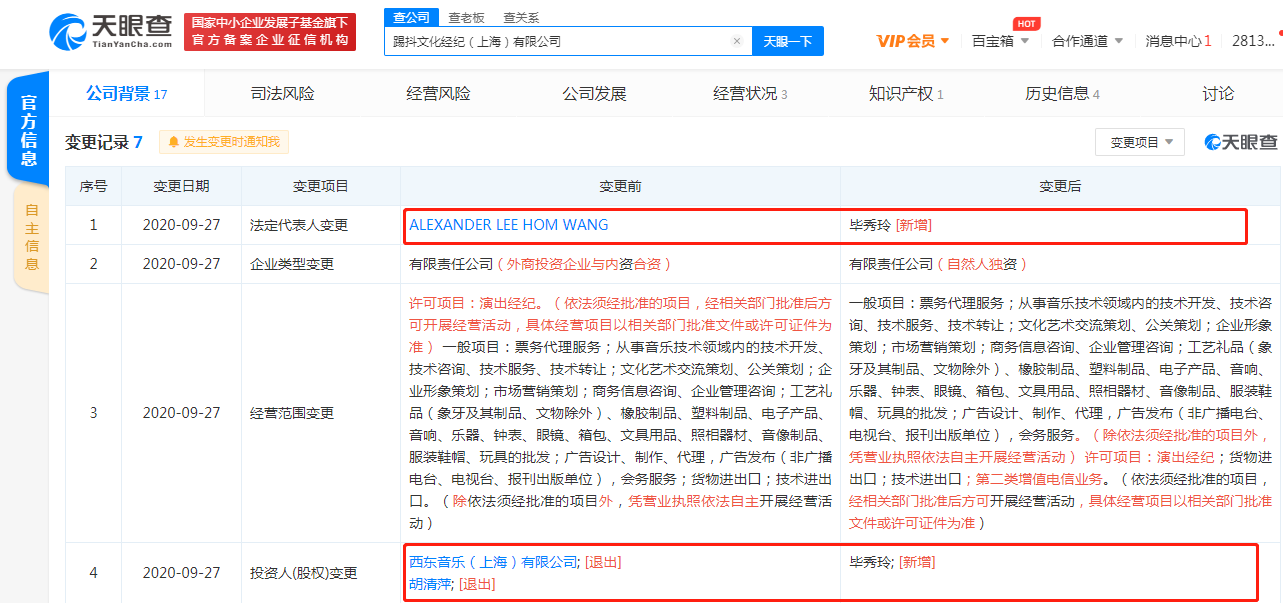1283x603 pixels.
Task: Click 毕秀玲 [新增] in the legal representative row
Action: point(890,225)
